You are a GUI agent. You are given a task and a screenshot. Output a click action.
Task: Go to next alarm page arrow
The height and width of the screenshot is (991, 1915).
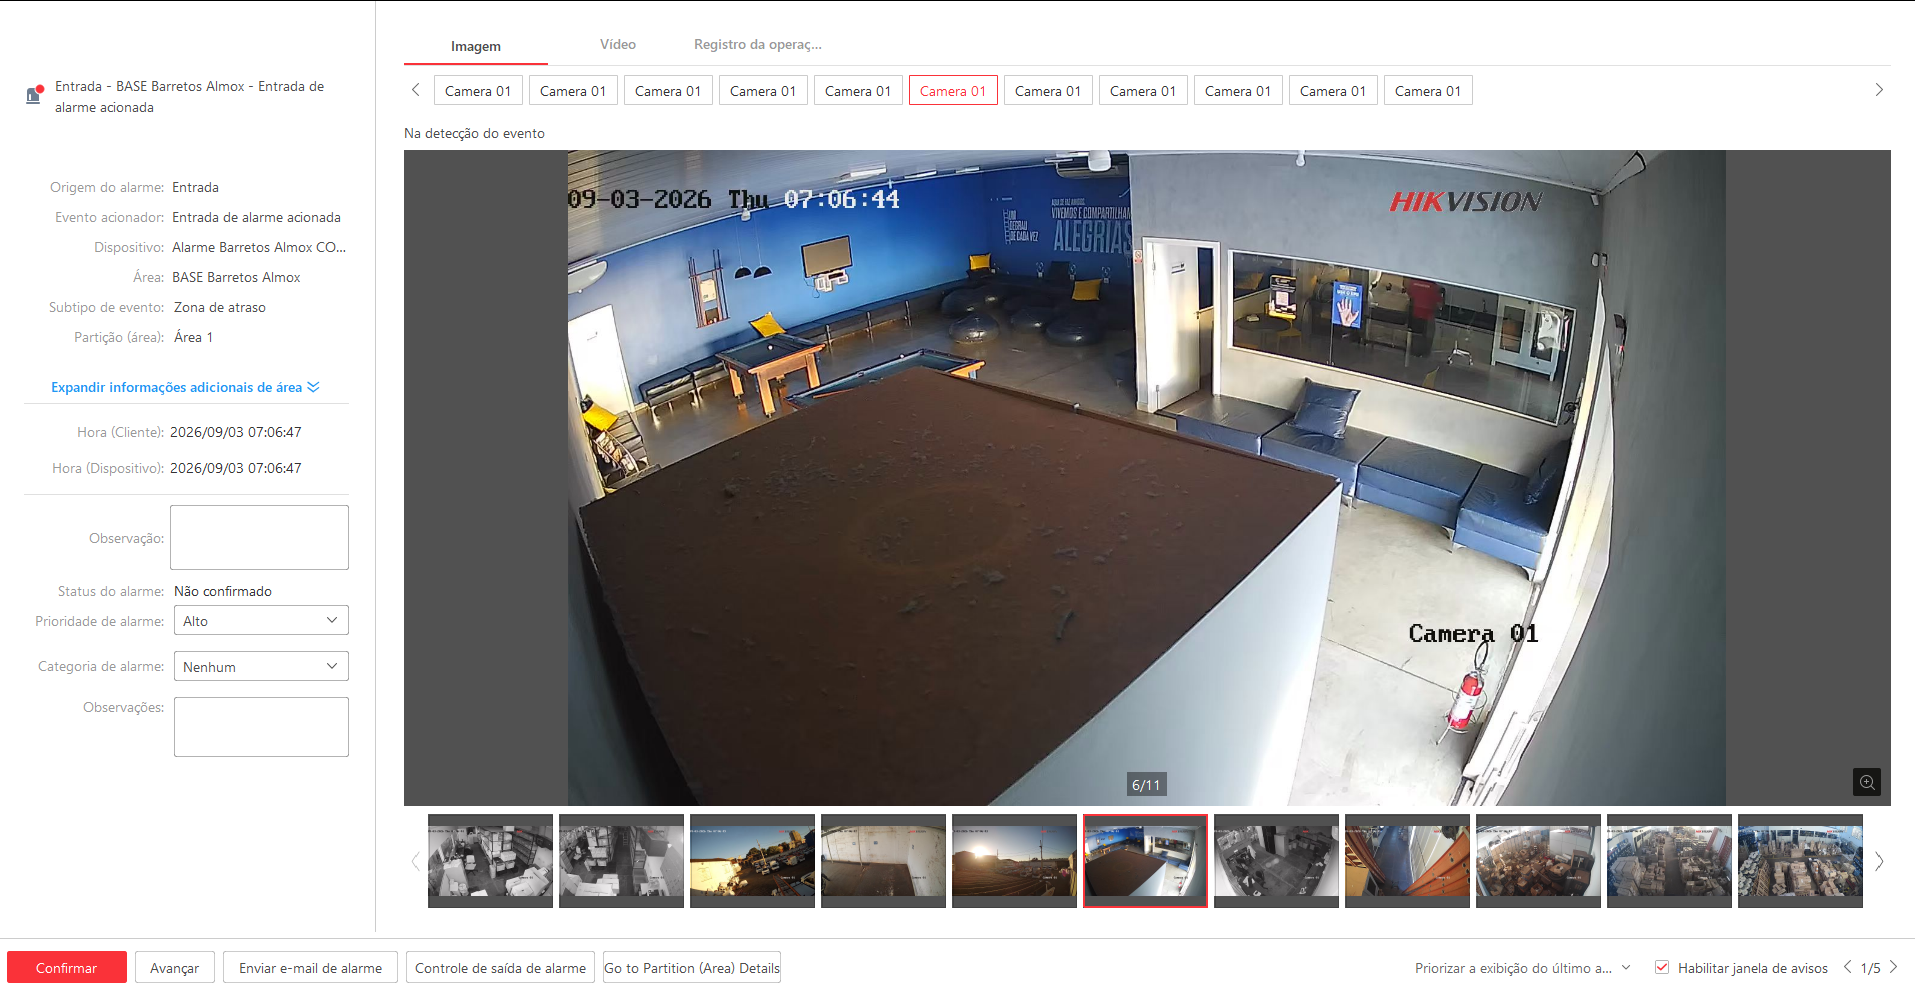point(1893,967)
